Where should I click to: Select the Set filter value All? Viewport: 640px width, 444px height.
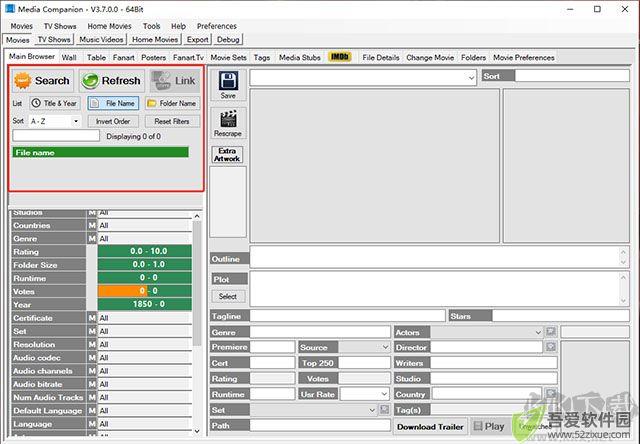[x=145, y=331]
